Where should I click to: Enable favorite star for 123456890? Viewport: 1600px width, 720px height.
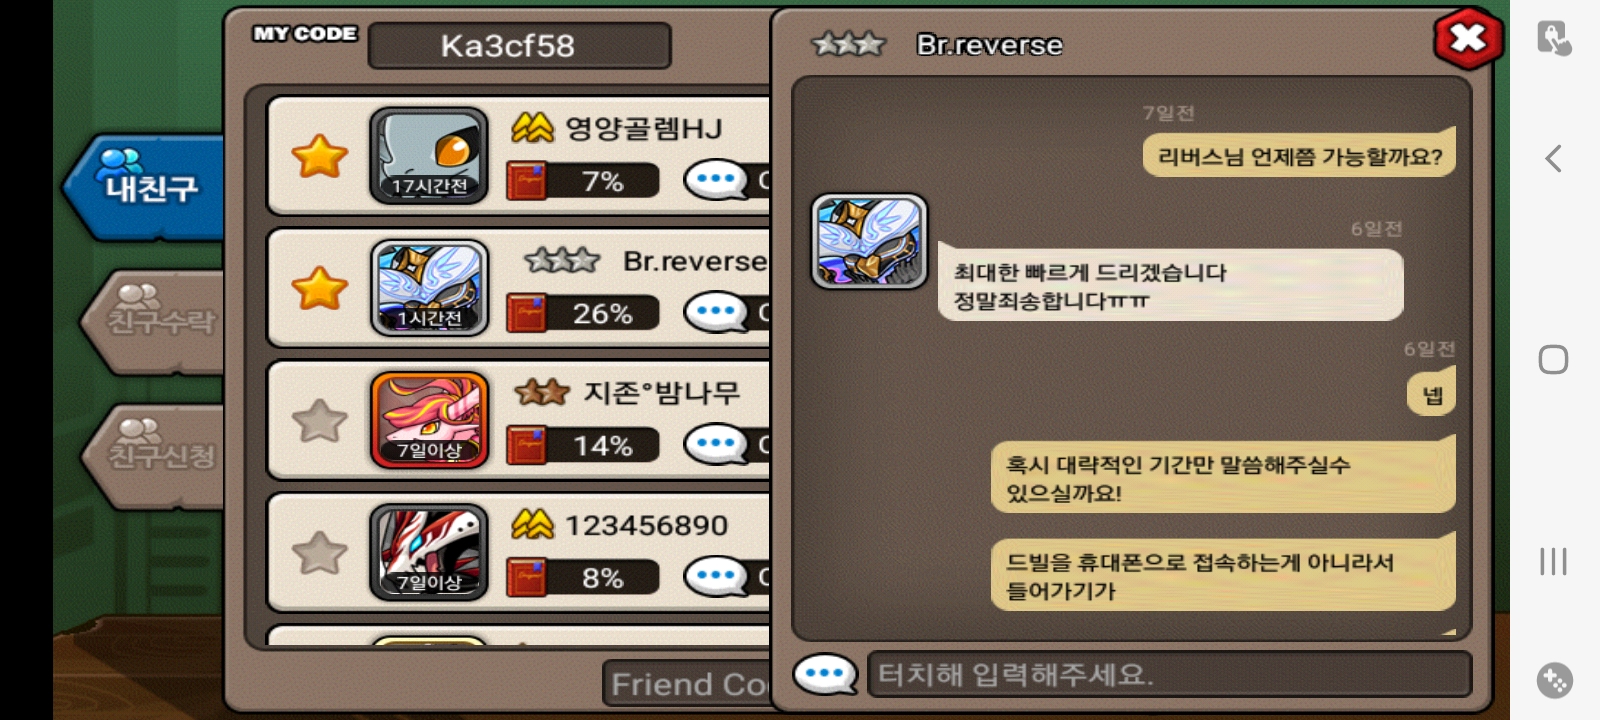click(319, 552)
